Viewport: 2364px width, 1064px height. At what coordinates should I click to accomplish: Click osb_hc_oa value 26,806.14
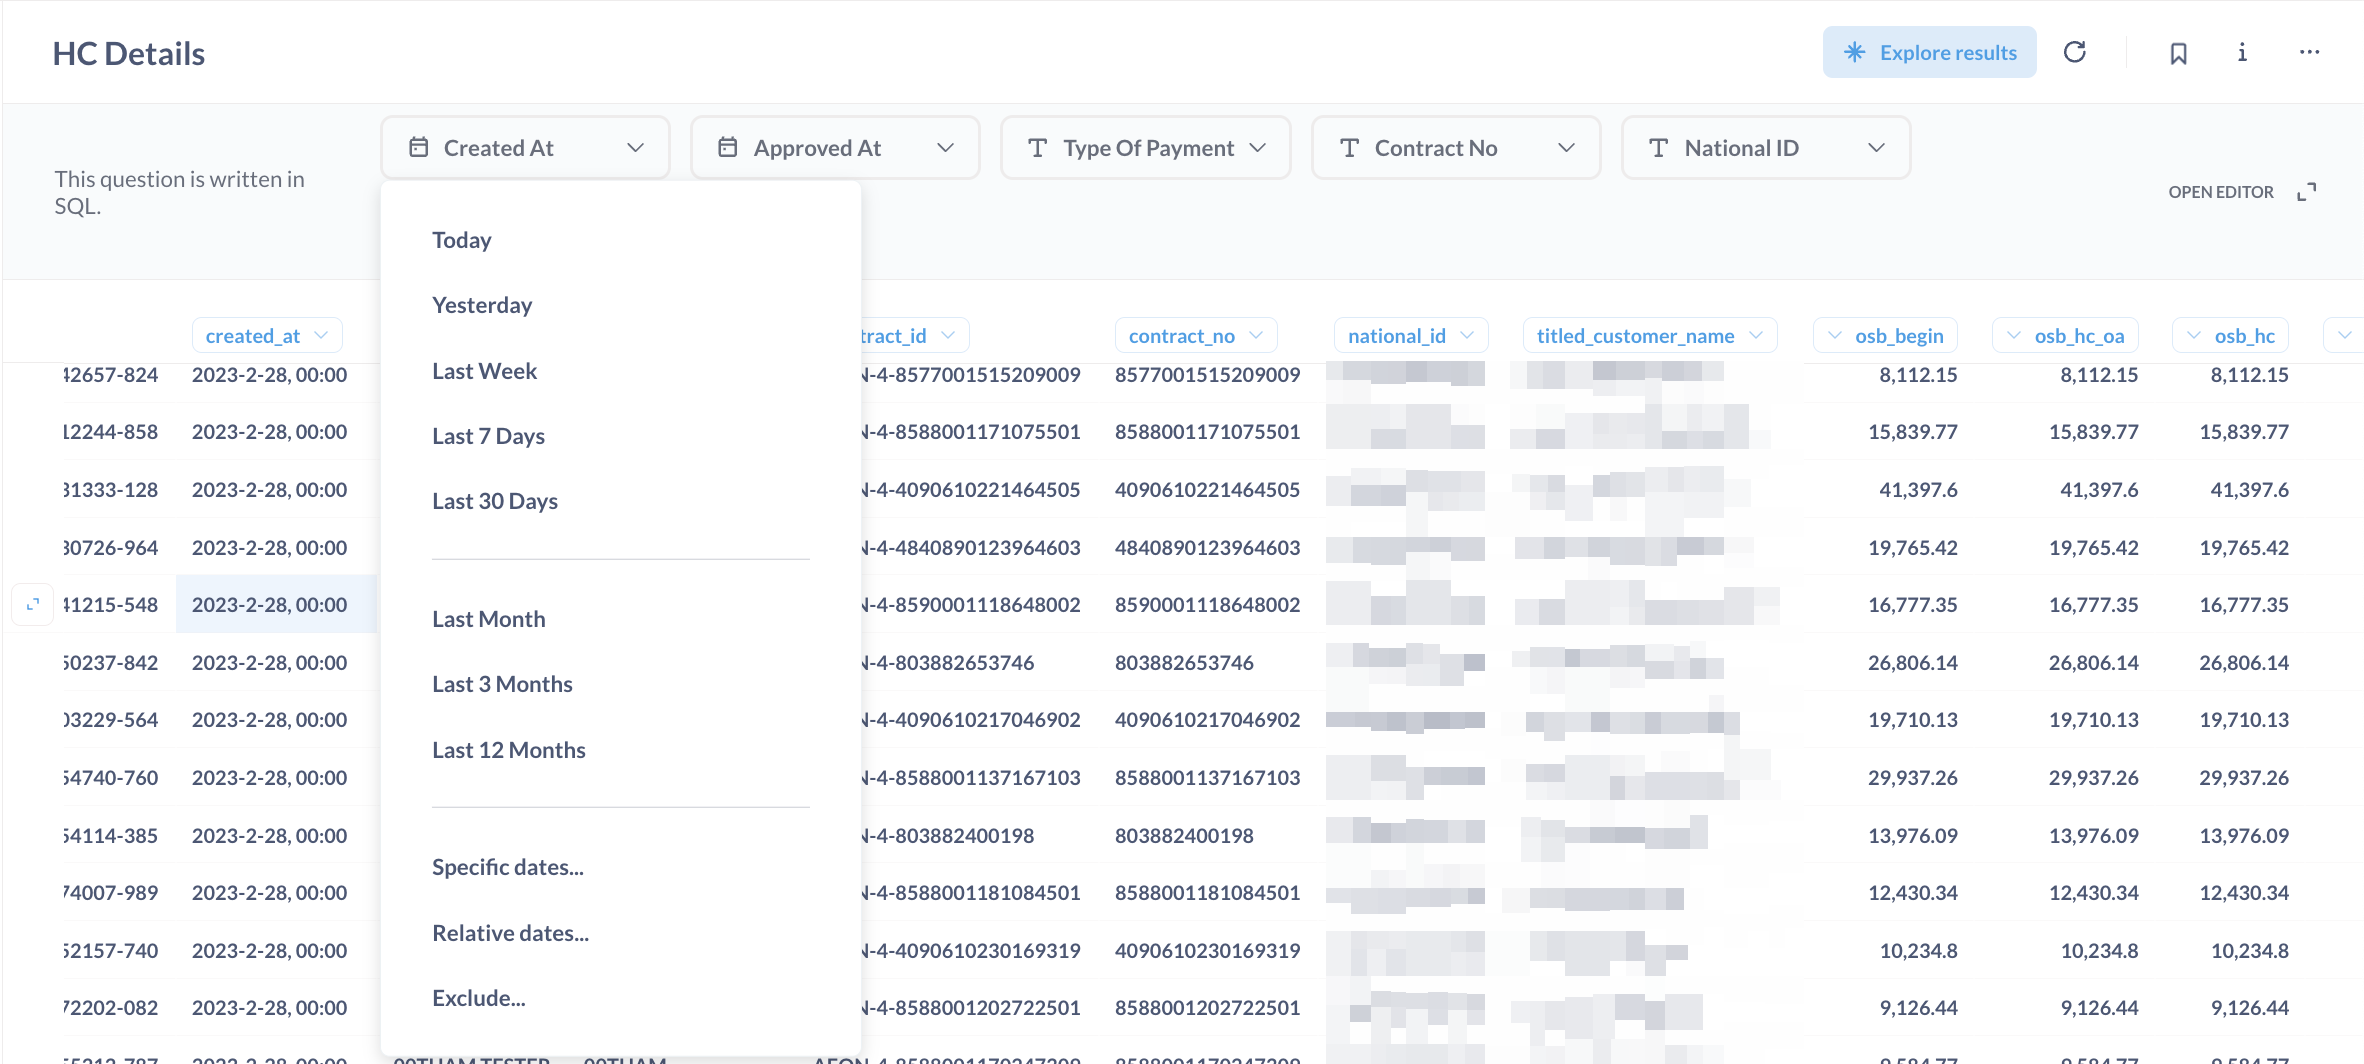(x=2093, y=663)
